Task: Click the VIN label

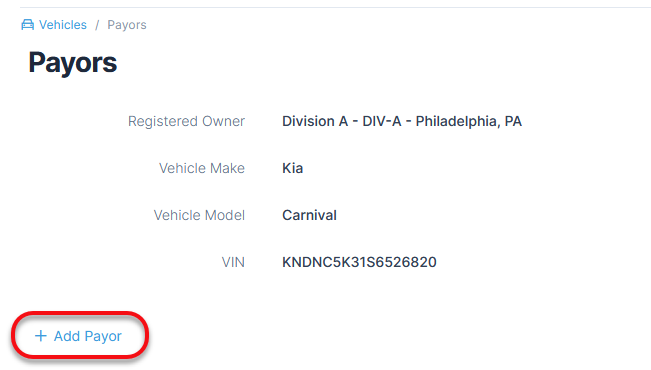Action: point(233,262)
